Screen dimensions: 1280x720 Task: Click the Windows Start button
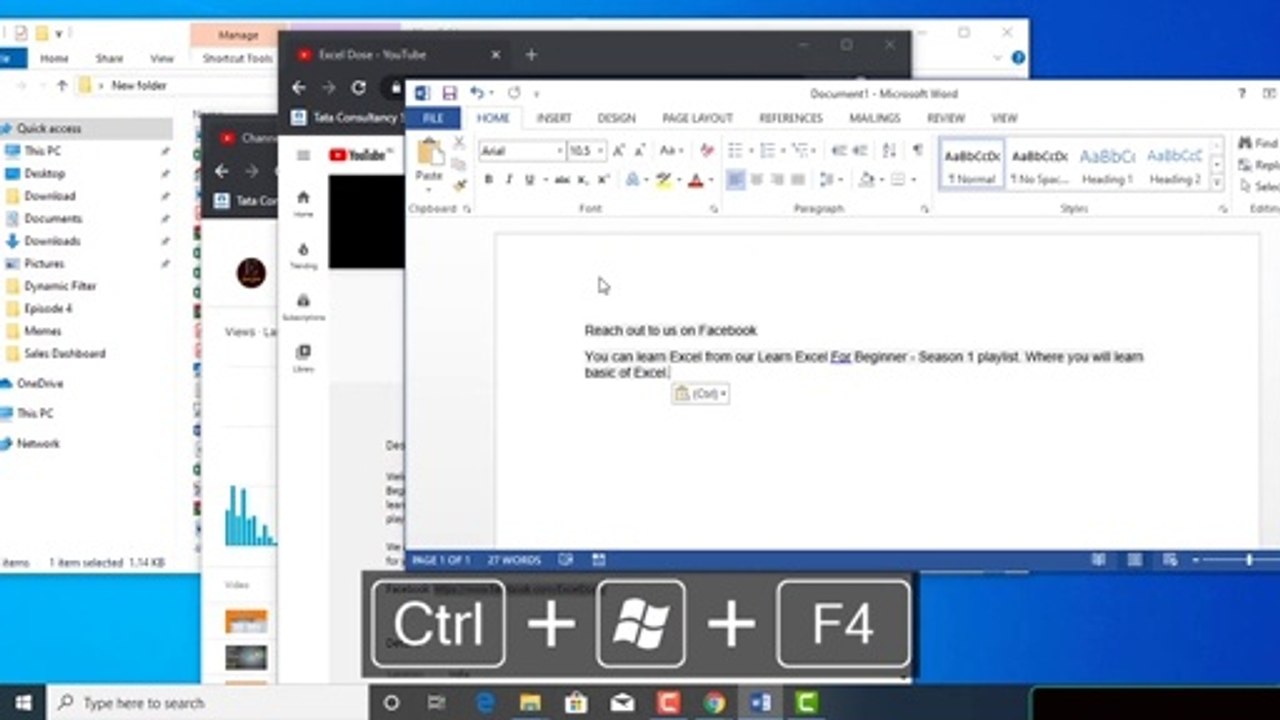click(22, 703)
